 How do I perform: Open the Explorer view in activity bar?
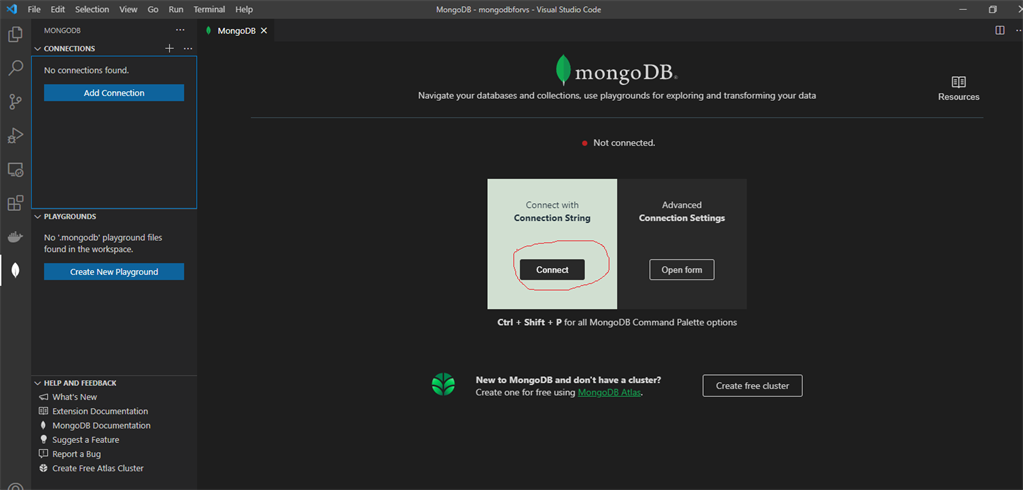pyautogui.click(x=15, y=34)
